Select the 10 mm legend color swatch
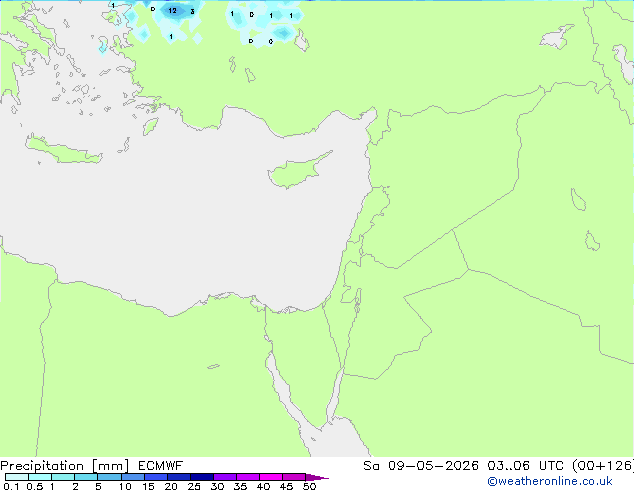 pyautogui.click(x=133, y=477)
